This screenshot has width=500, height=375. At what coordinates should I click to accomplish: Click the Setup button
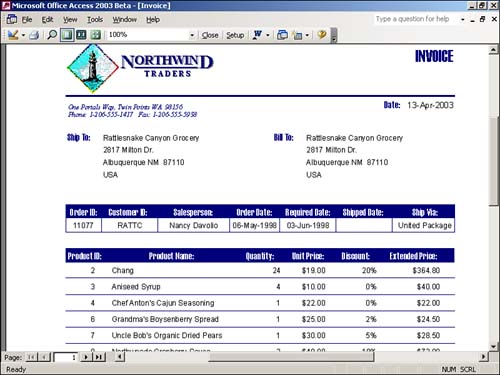pos(235,35)
